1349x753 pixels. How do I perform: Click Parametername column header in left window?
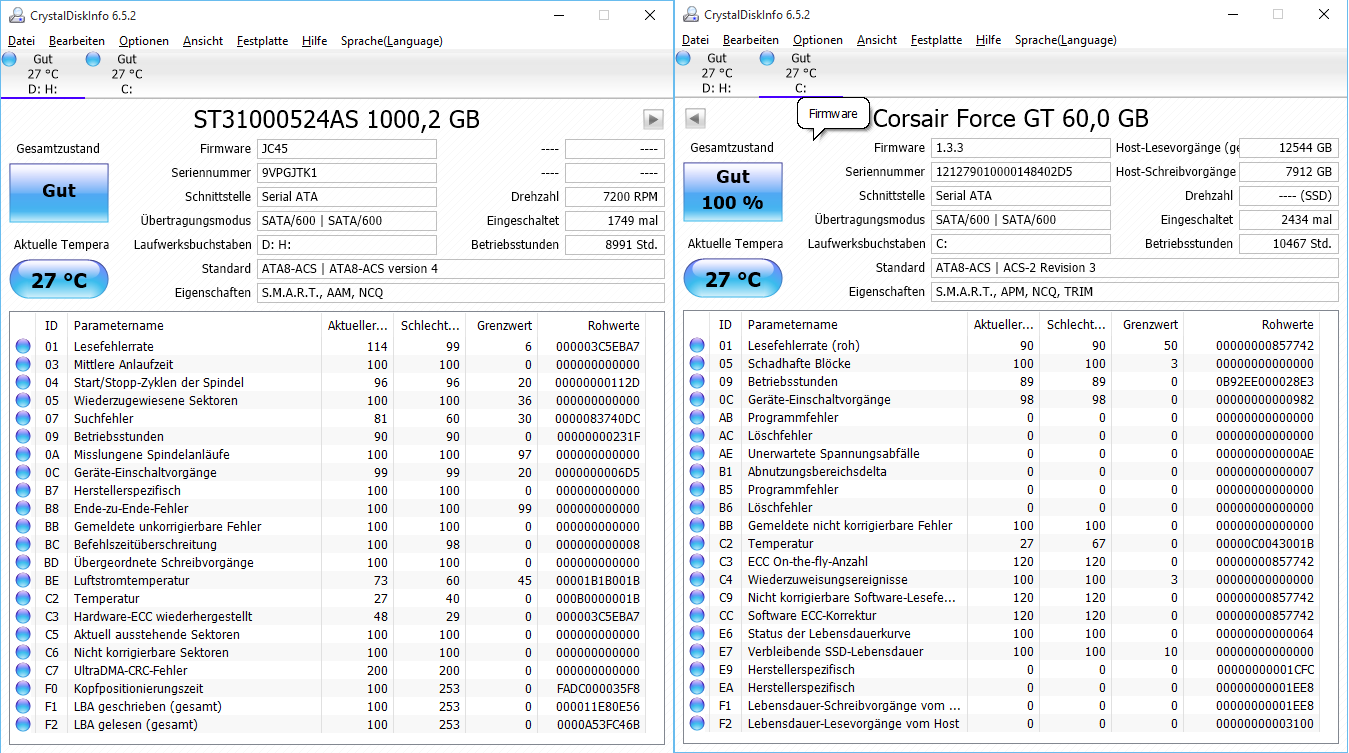118,326
